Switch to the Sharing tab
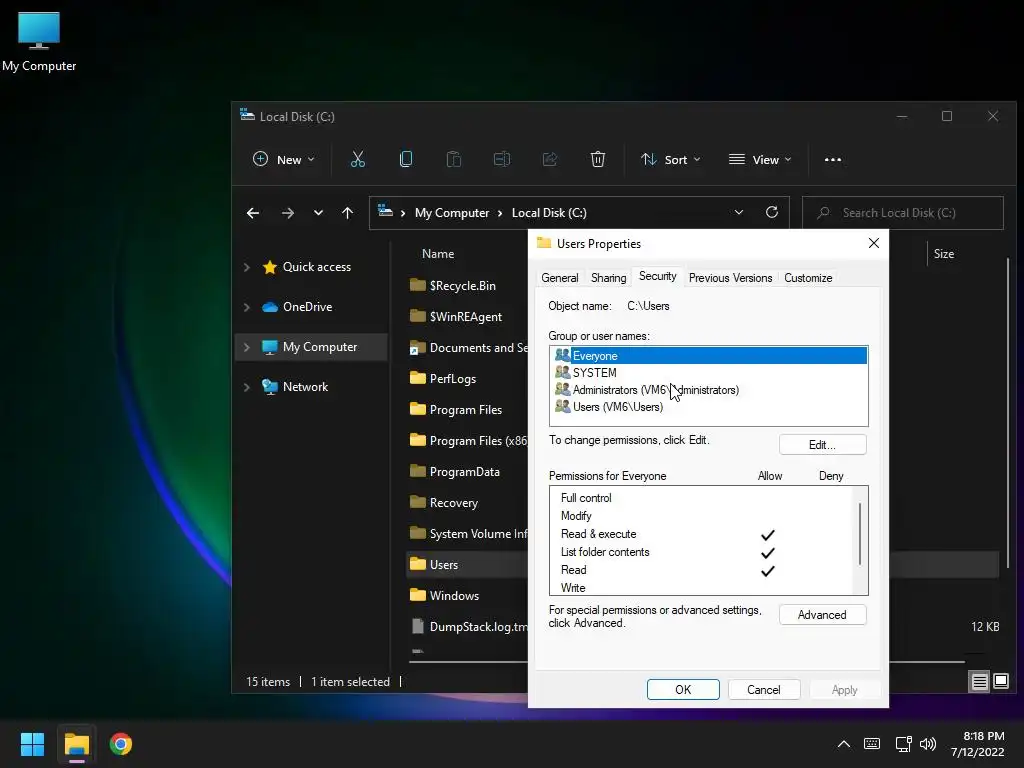The image size is (1024, 768). pyautogui.click(x=609, y=278)
